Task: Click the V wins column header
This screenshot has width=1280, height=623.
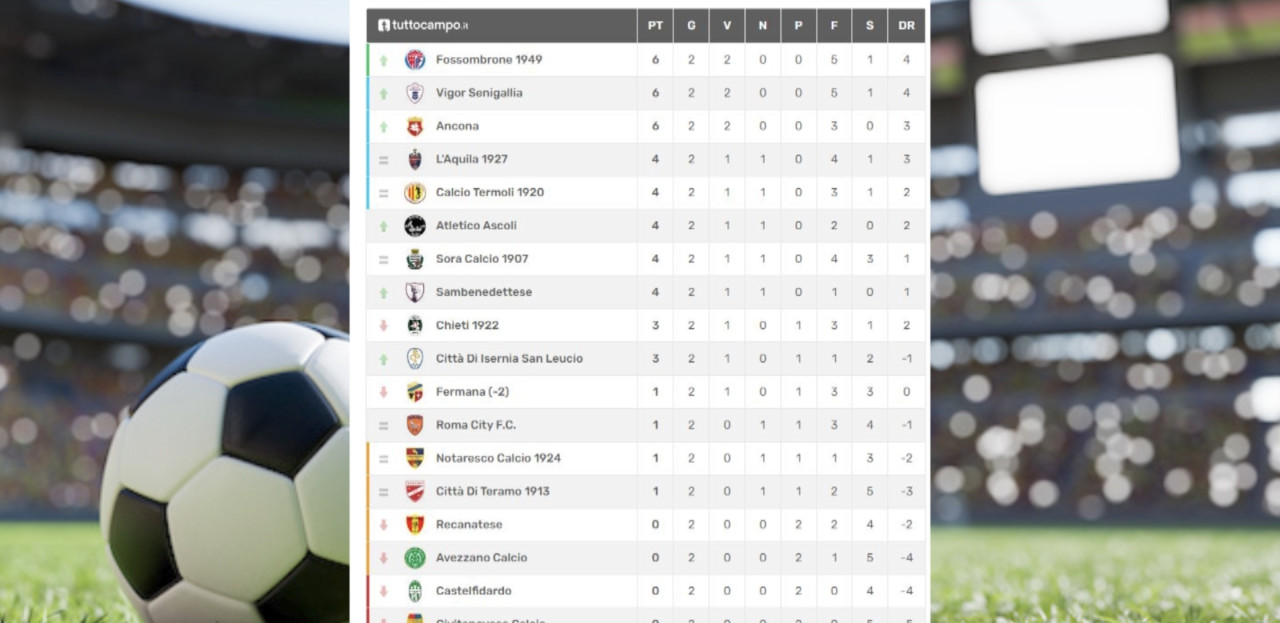Action: (x=727, y=26)
